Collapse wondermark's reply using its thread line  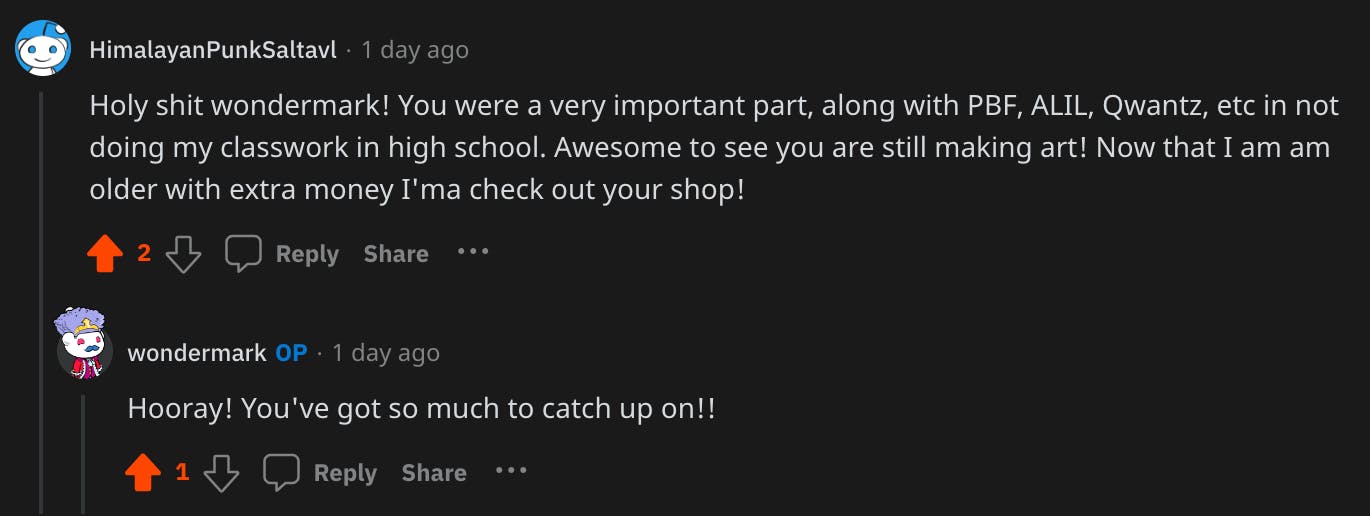83,450
